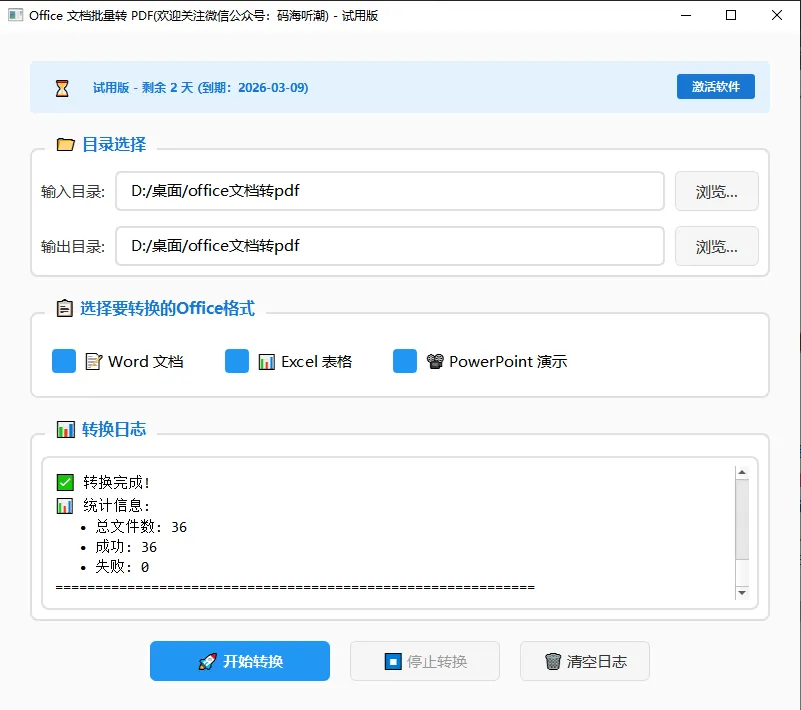Click the app icon in title bar

[x=15, y=15]
